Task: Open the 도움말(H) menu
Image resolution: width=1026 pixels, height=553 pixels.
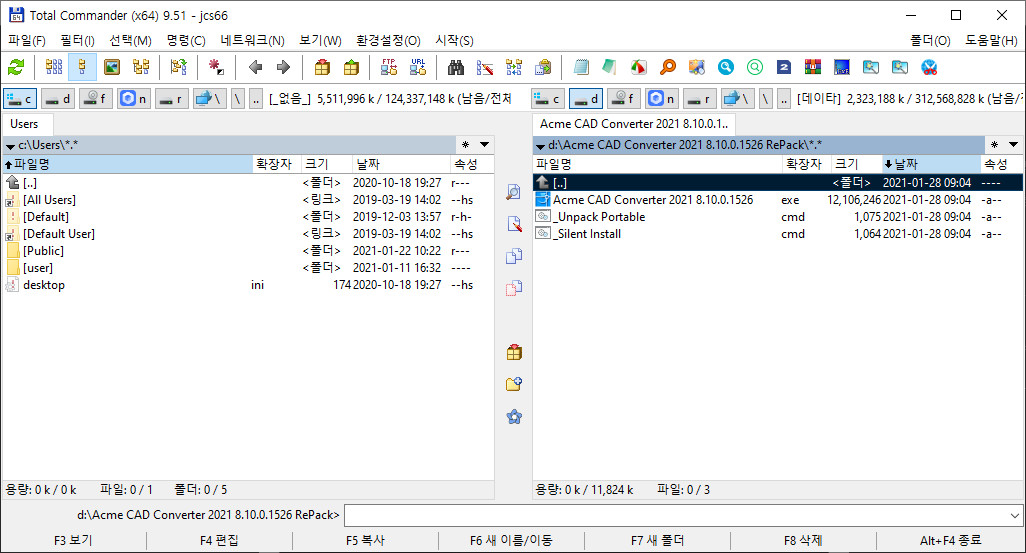Action: click(991, 41)
